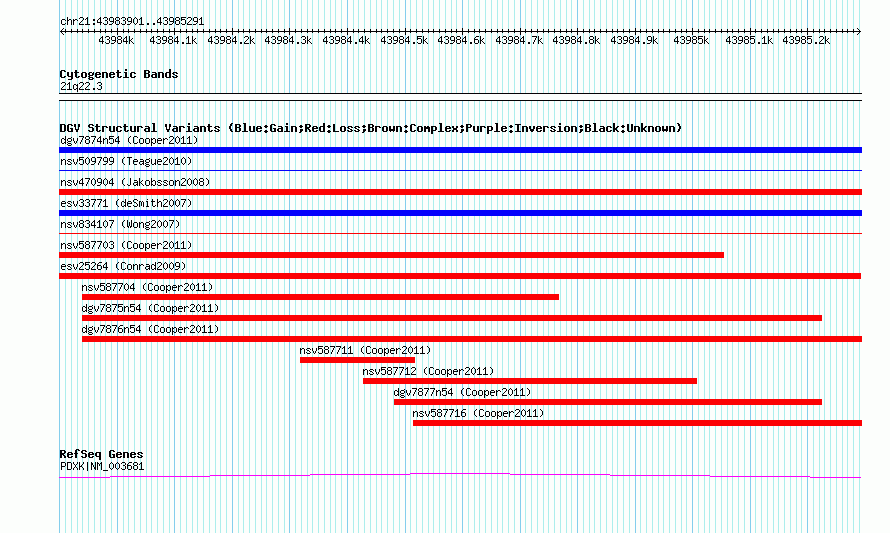This screenshot has width=890, height=533.
Task: Click the 43984.6k ruler tick label
Action: [461, 40]
